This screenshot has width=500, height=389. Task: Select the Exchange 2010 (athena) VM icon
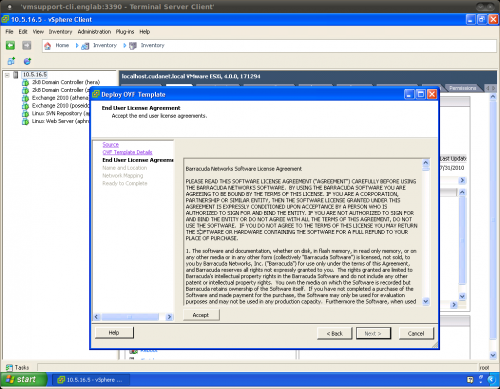25,98
